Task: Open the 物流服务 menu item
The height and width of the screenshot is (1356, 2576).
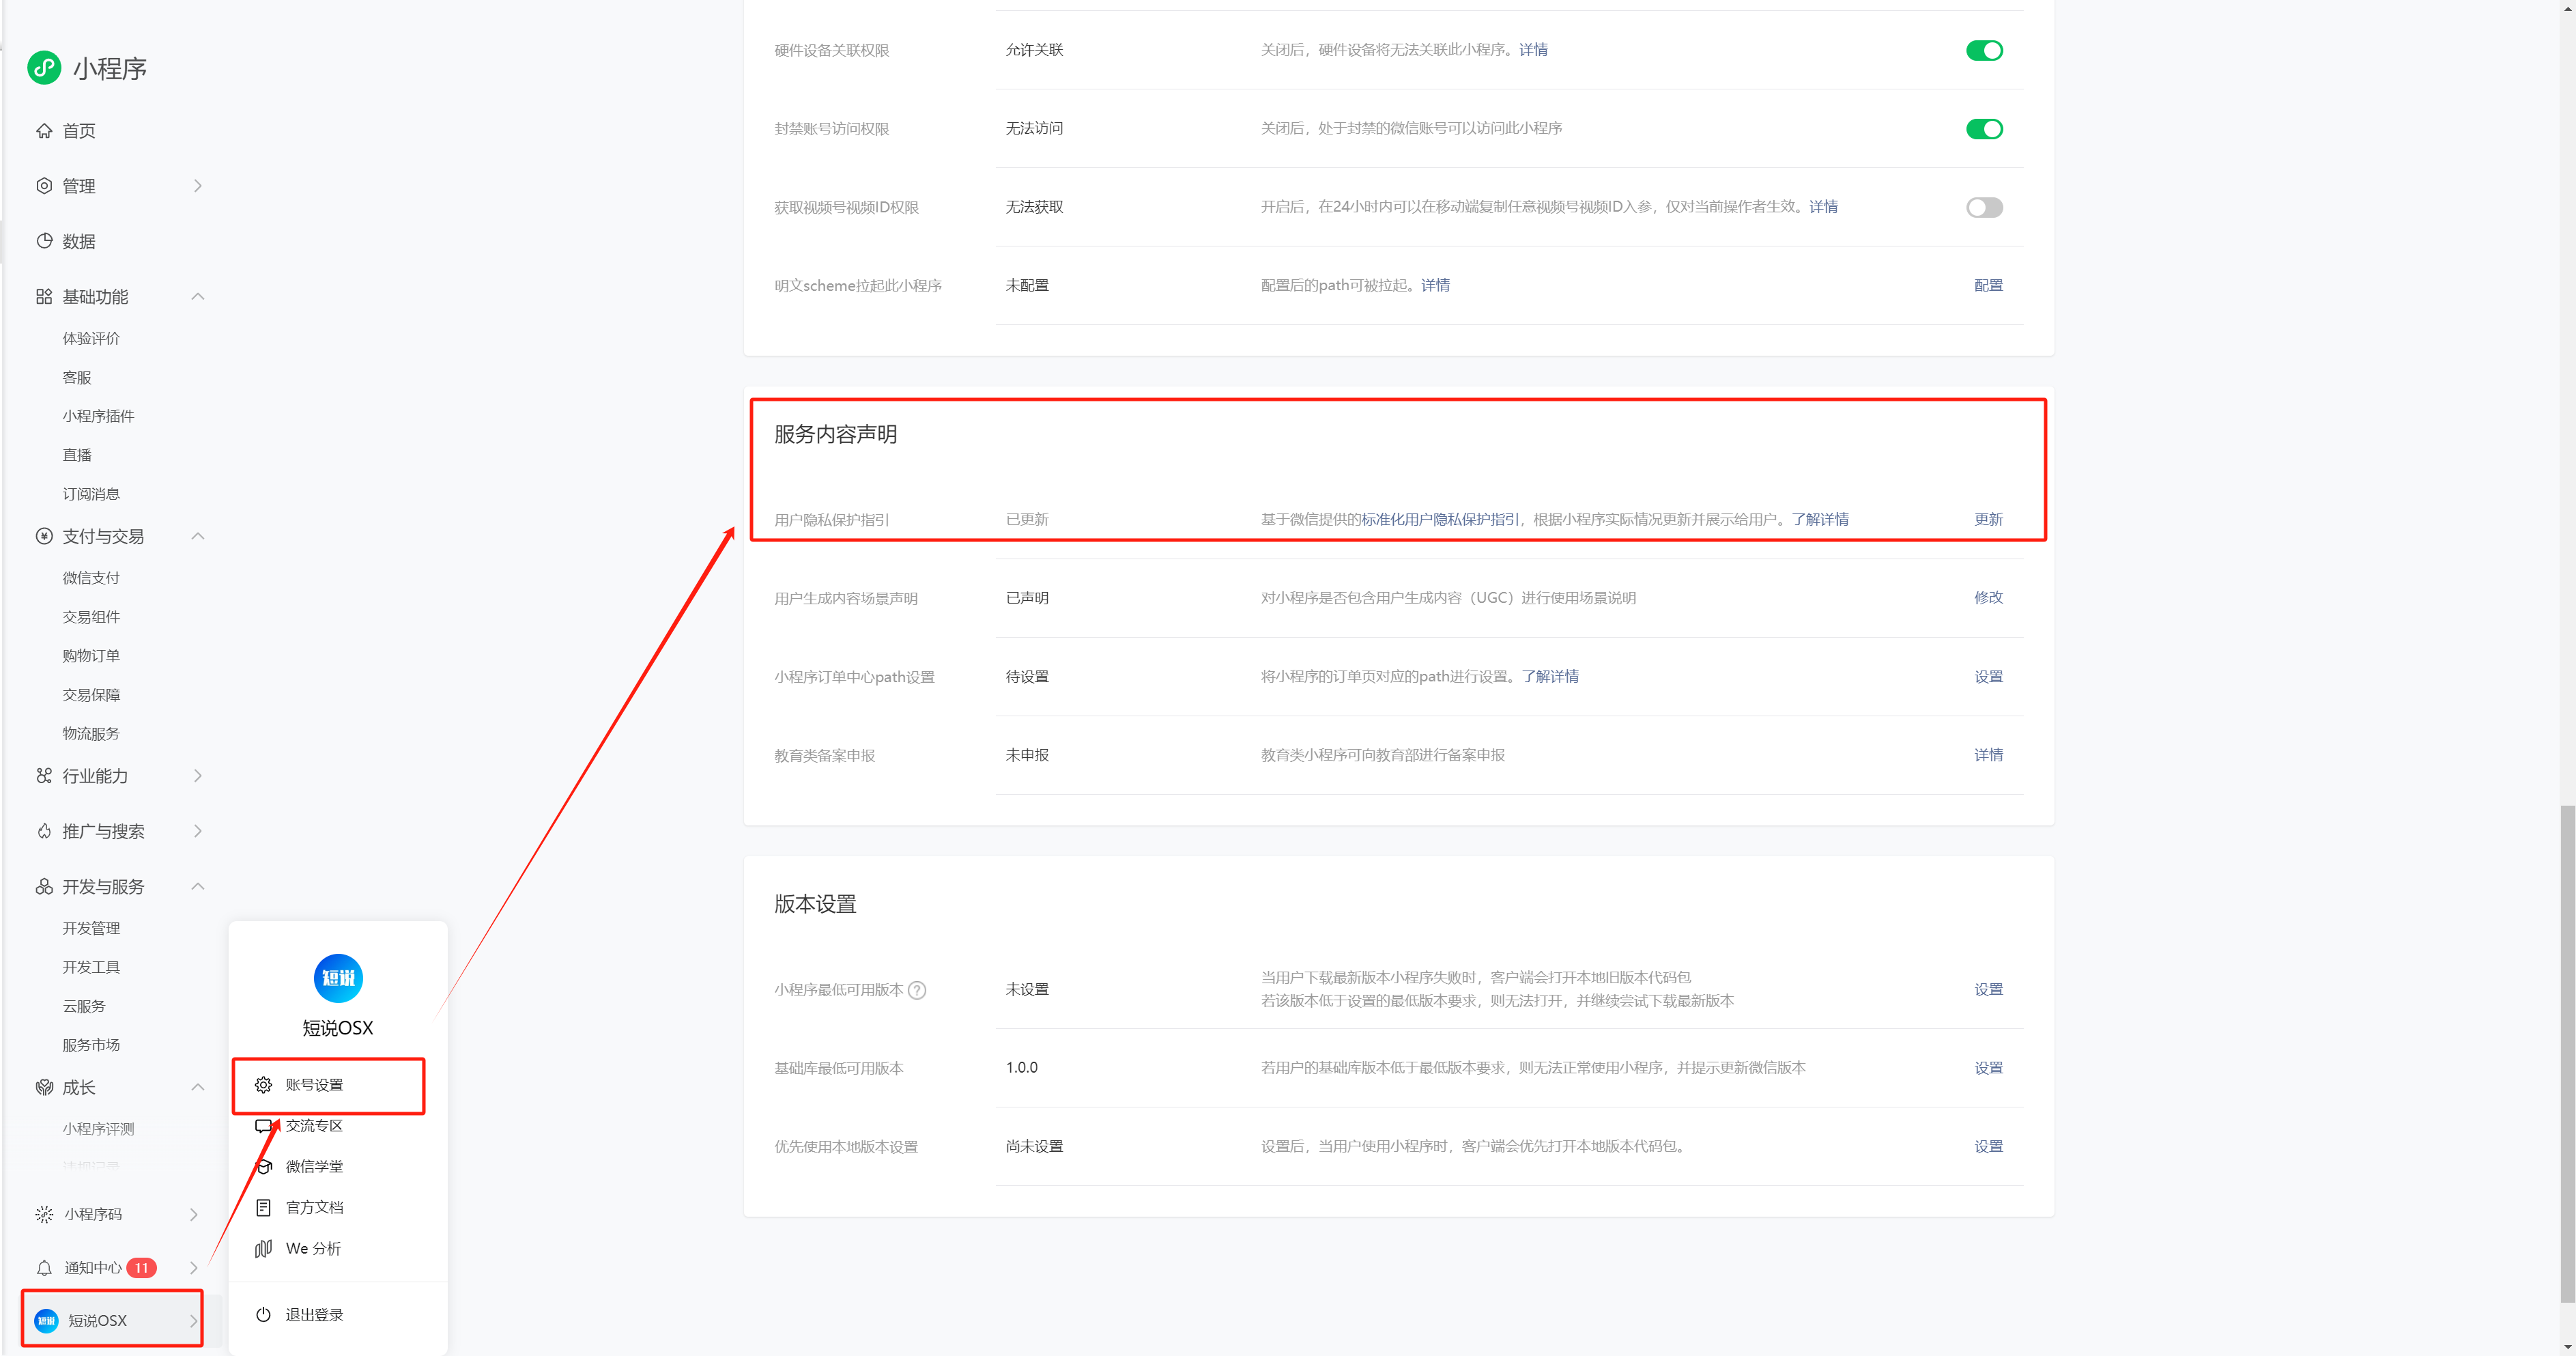Action: coord(91,734)
